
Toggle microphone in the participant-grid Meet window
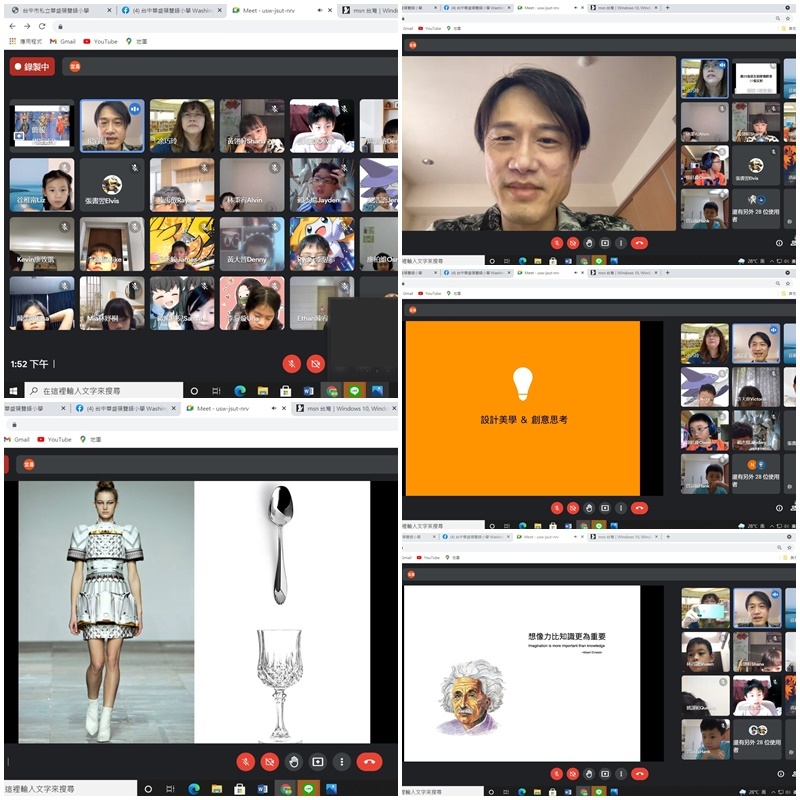point(292,363)
